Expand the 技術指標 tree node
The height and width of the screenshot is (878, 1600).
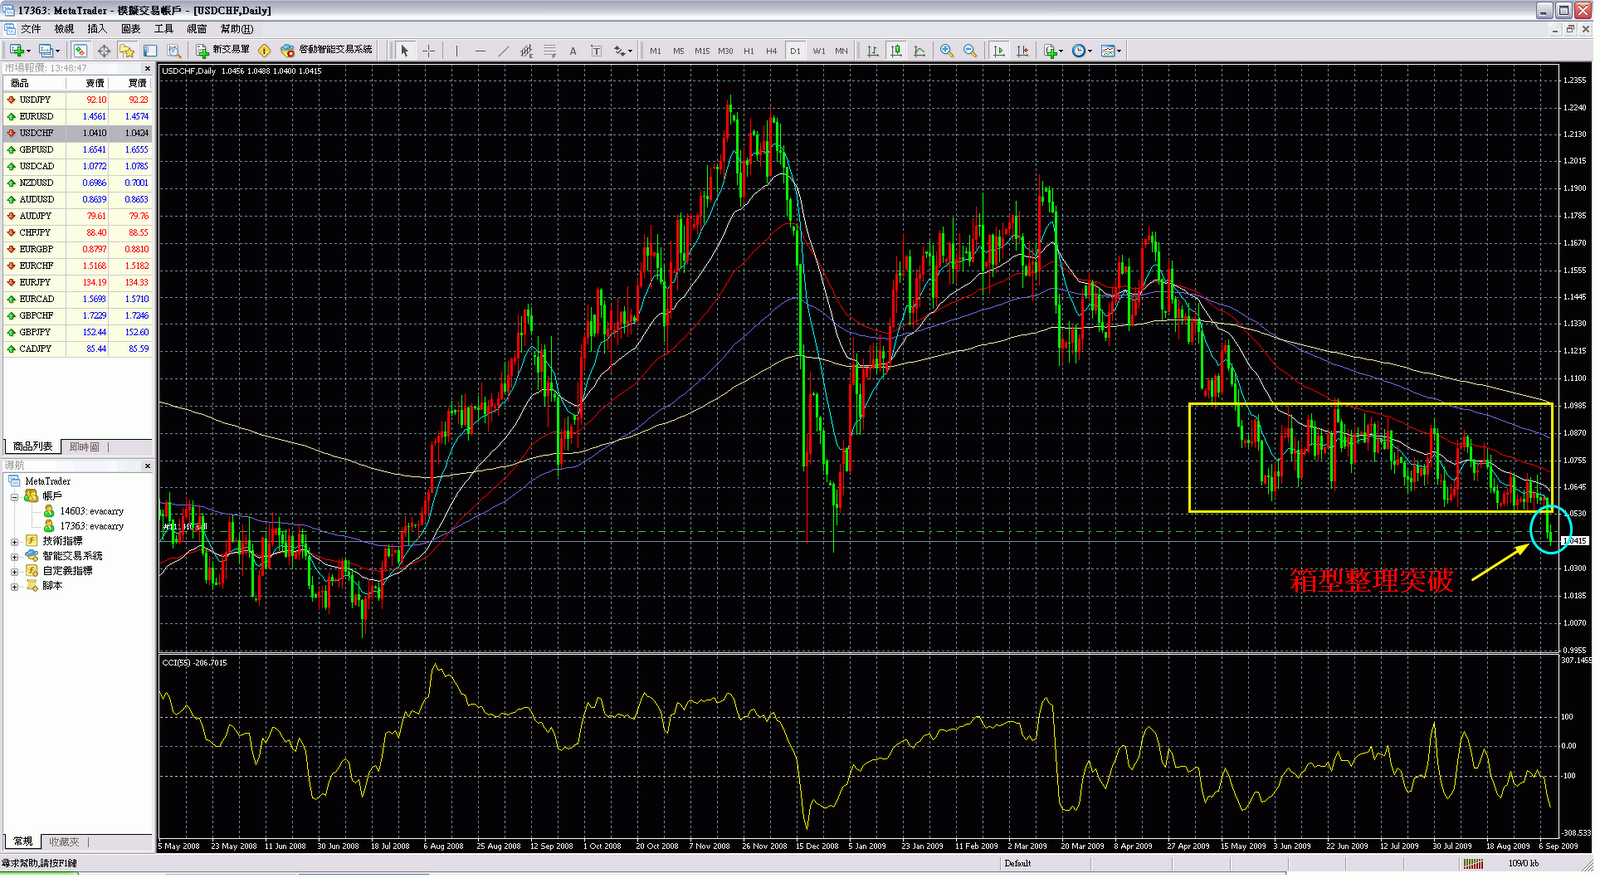[x=15, y=541]
